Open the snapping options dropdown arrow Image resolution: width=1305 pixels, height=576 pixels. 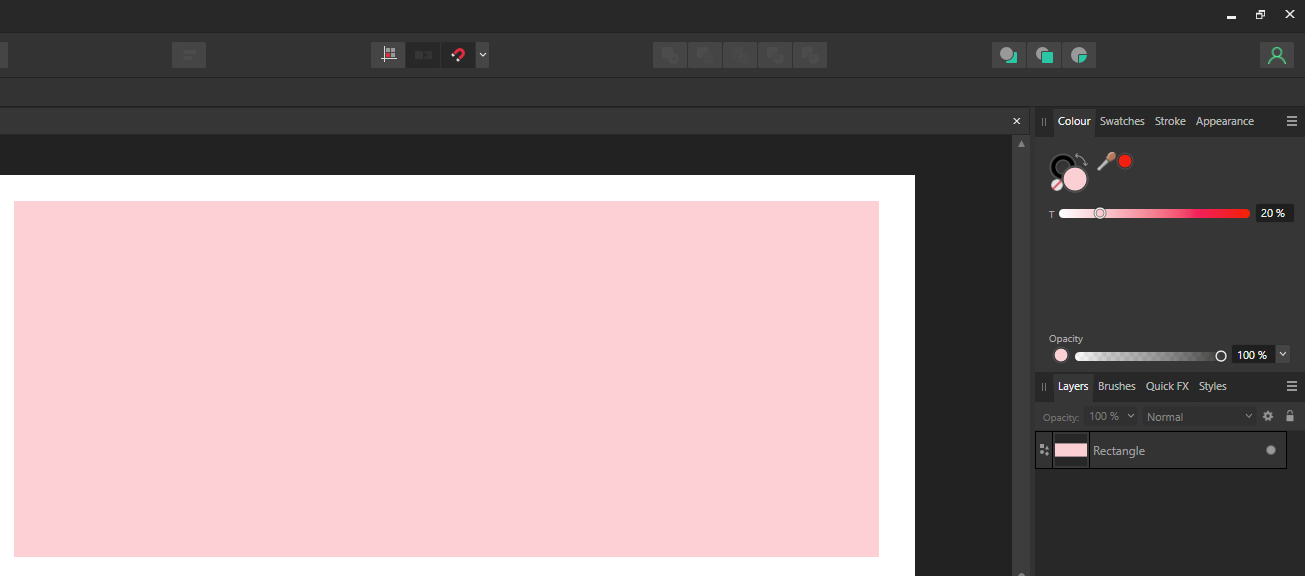(x=482, y=55)
